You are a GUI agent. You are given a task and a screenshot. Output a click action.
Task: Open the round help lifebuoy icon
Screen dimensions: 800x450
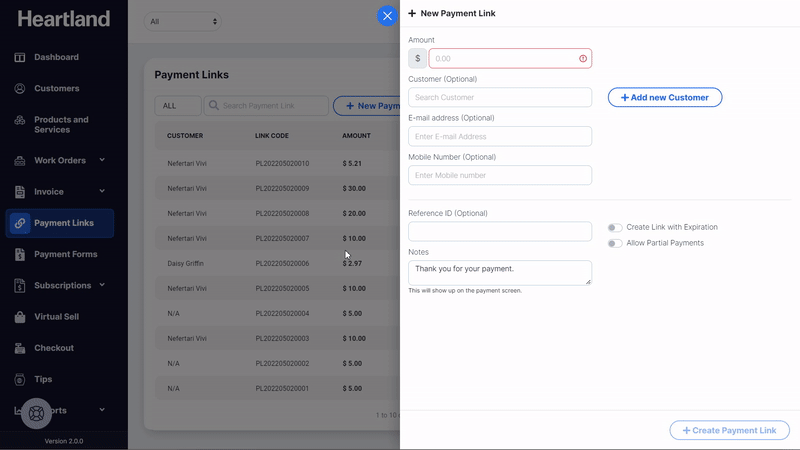37,412
